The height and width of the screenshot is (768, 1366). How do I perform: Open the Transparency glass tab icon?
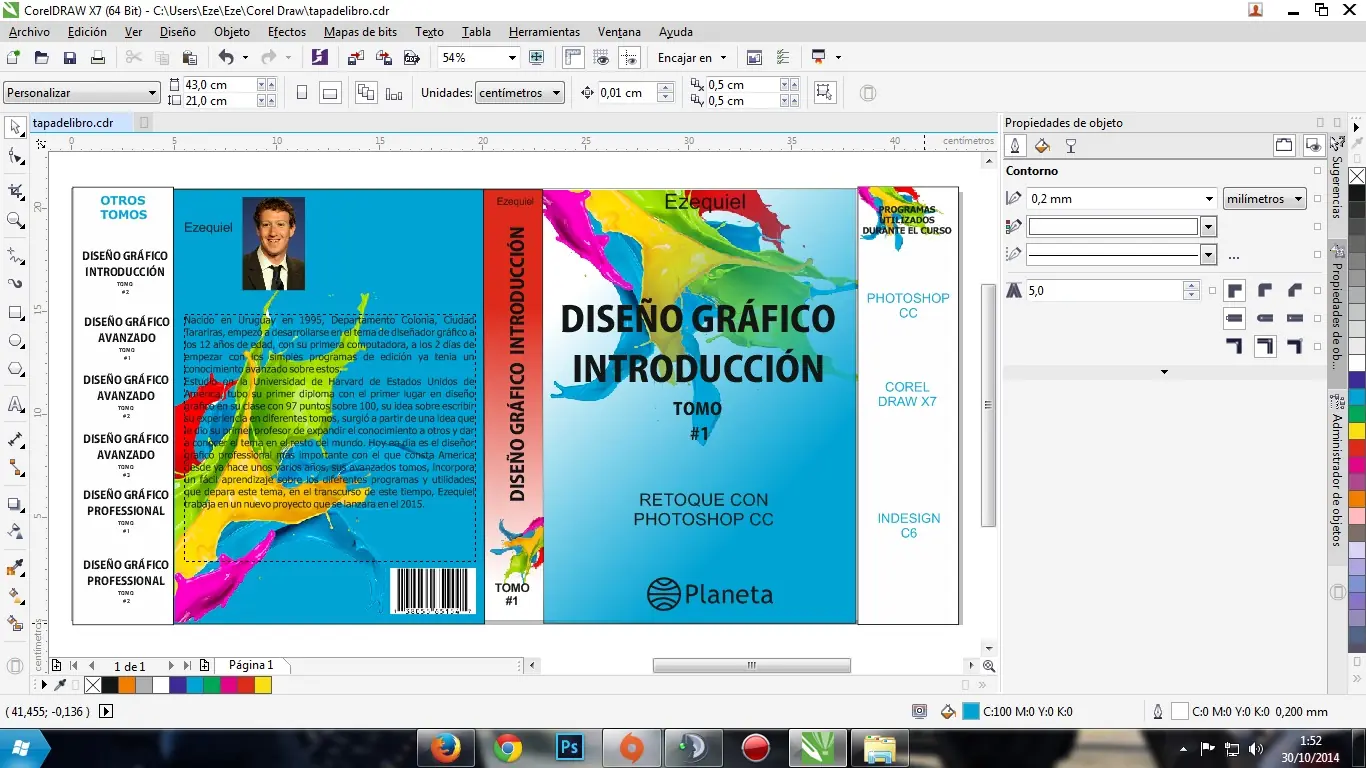[x=1070, y=146]
